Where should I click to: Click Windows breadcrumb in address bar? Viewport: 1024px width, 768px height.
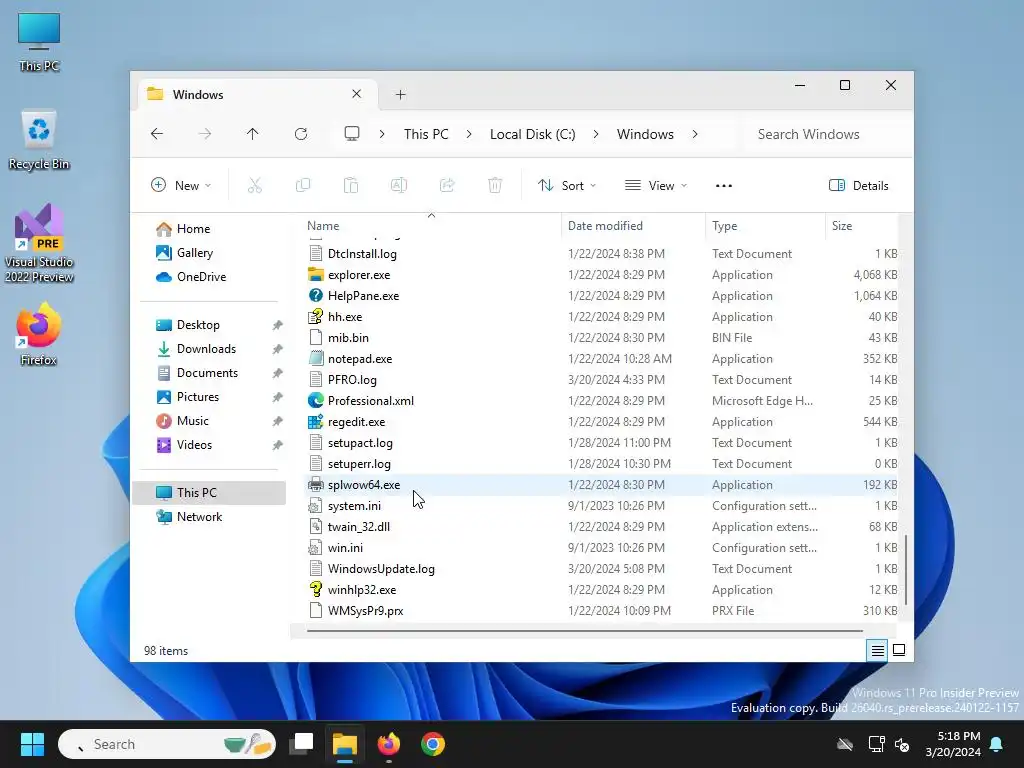pos(645,134)
